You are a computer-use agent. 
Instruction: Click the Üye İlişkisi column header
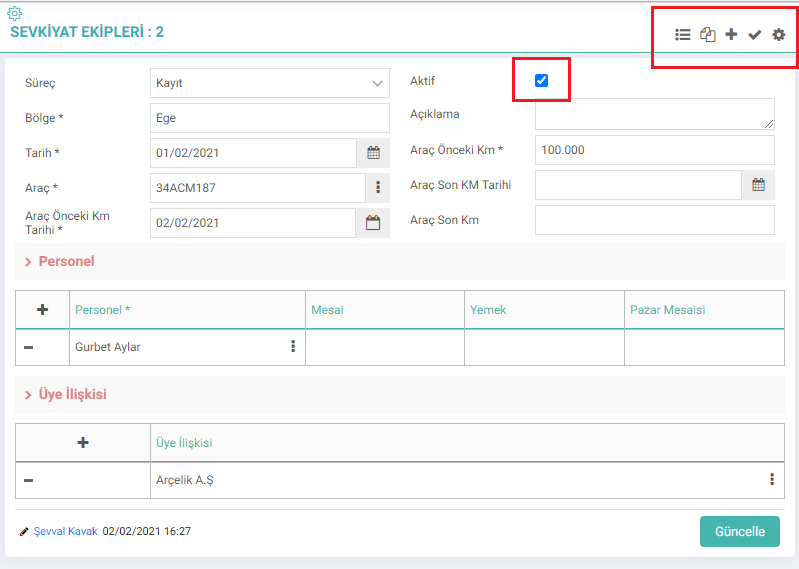pyautogui.click(x=467, y=443)
